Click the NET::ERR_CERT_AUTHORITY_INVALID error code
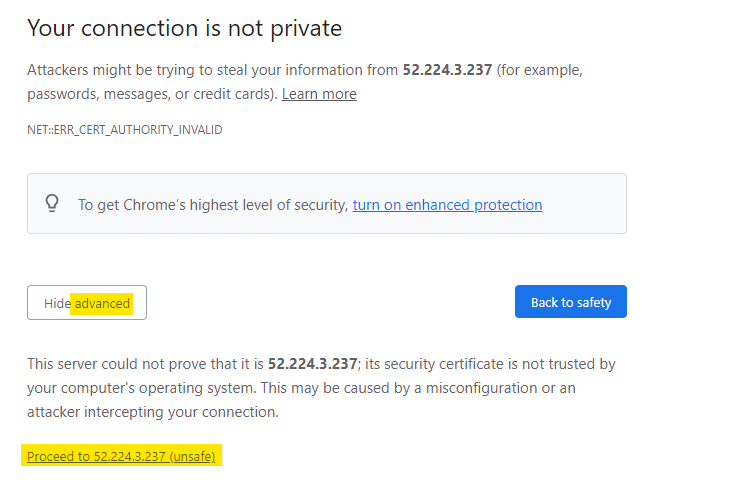Screen dimensions: 734x483 125,130
